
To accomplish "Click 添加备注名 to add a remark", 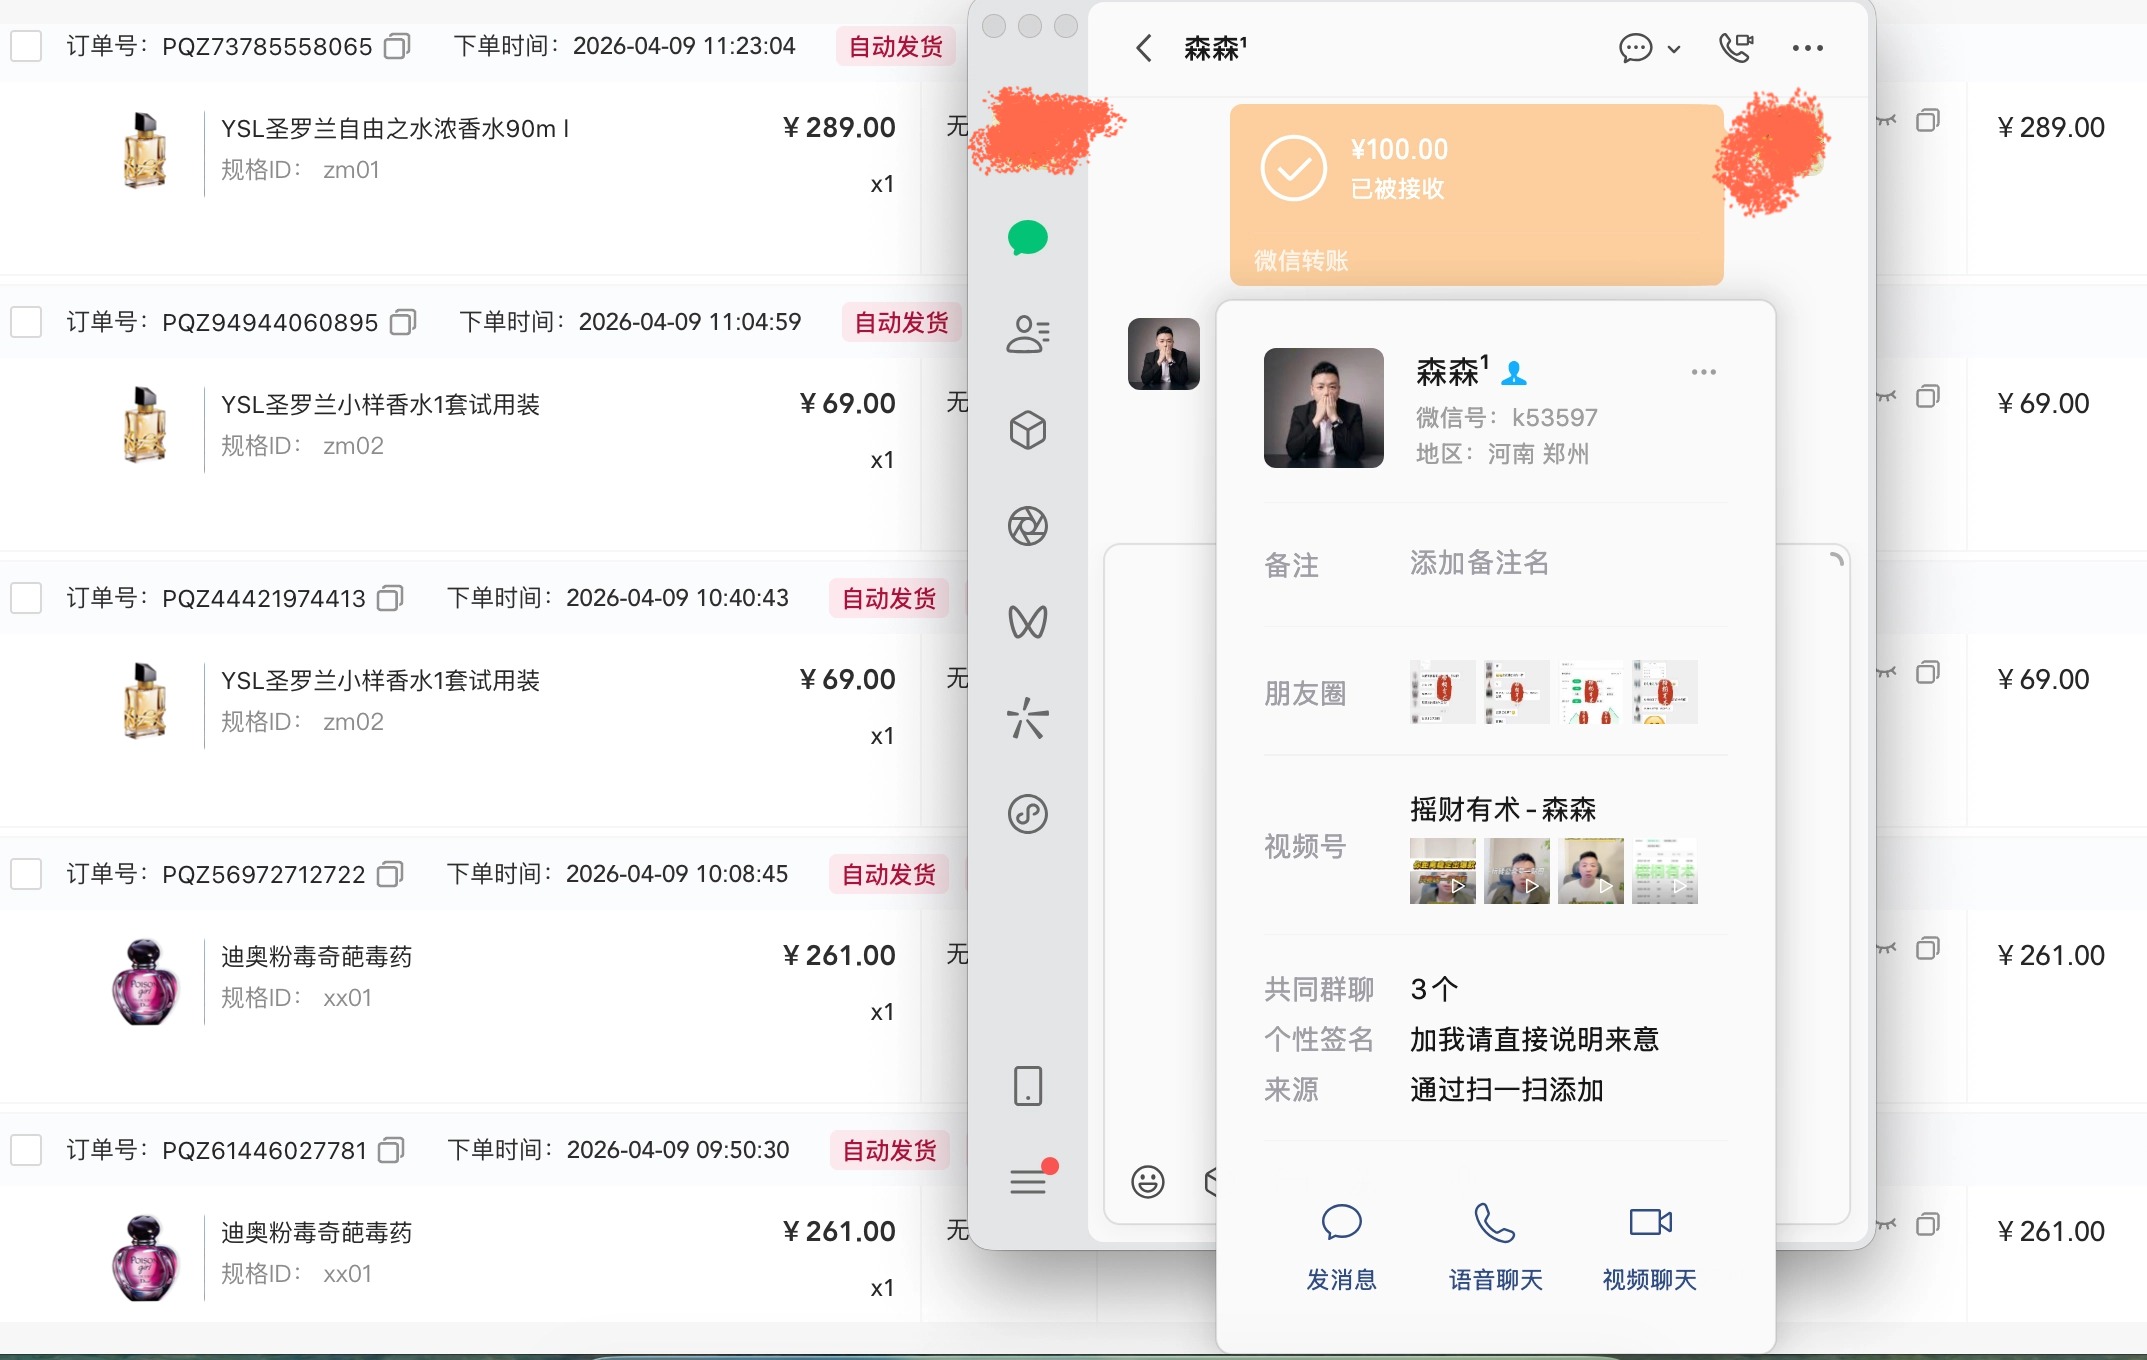I will click(x=1477, y=563).
